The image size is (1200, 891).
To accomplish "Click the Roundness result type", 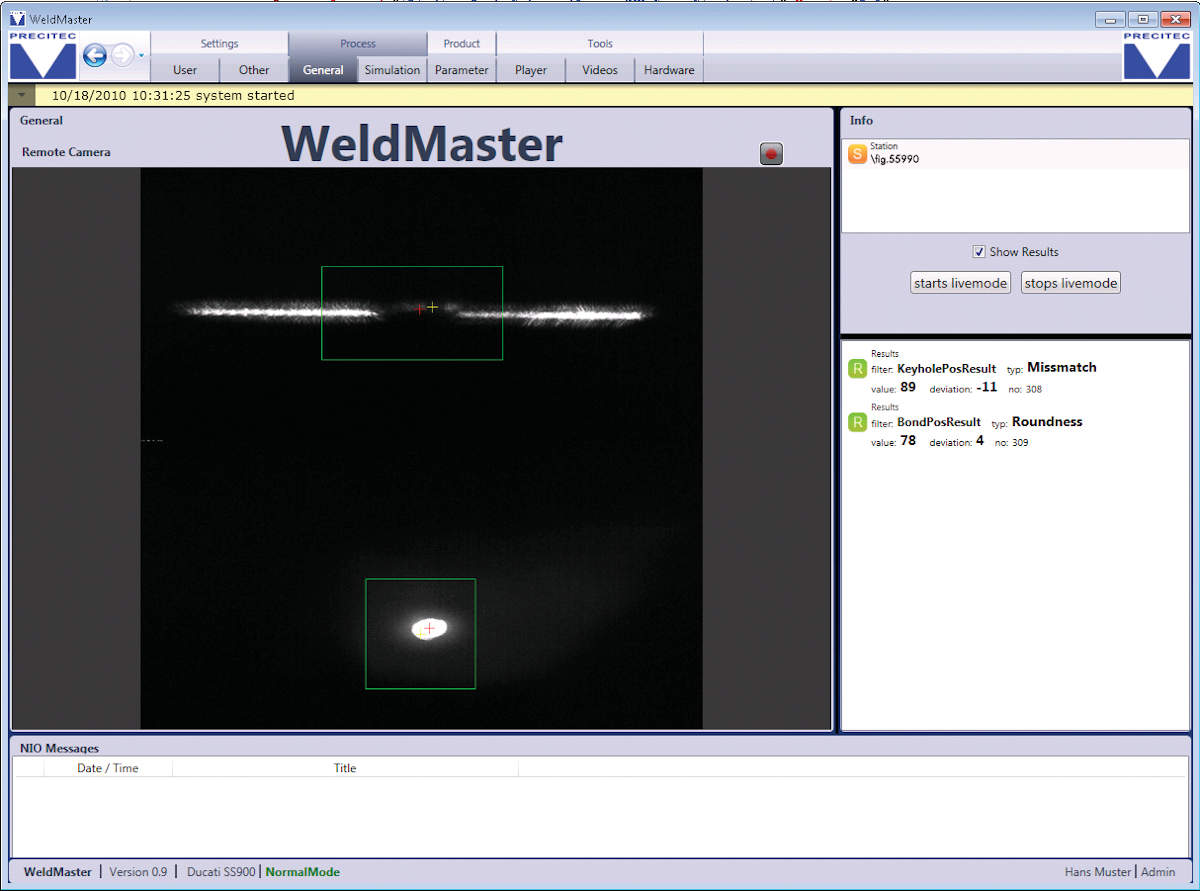I will pos(1047,421).
